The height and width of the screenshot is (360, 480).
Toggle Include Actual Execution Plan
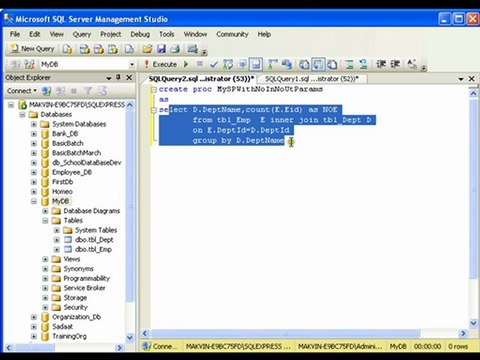(x=273, y=64)
